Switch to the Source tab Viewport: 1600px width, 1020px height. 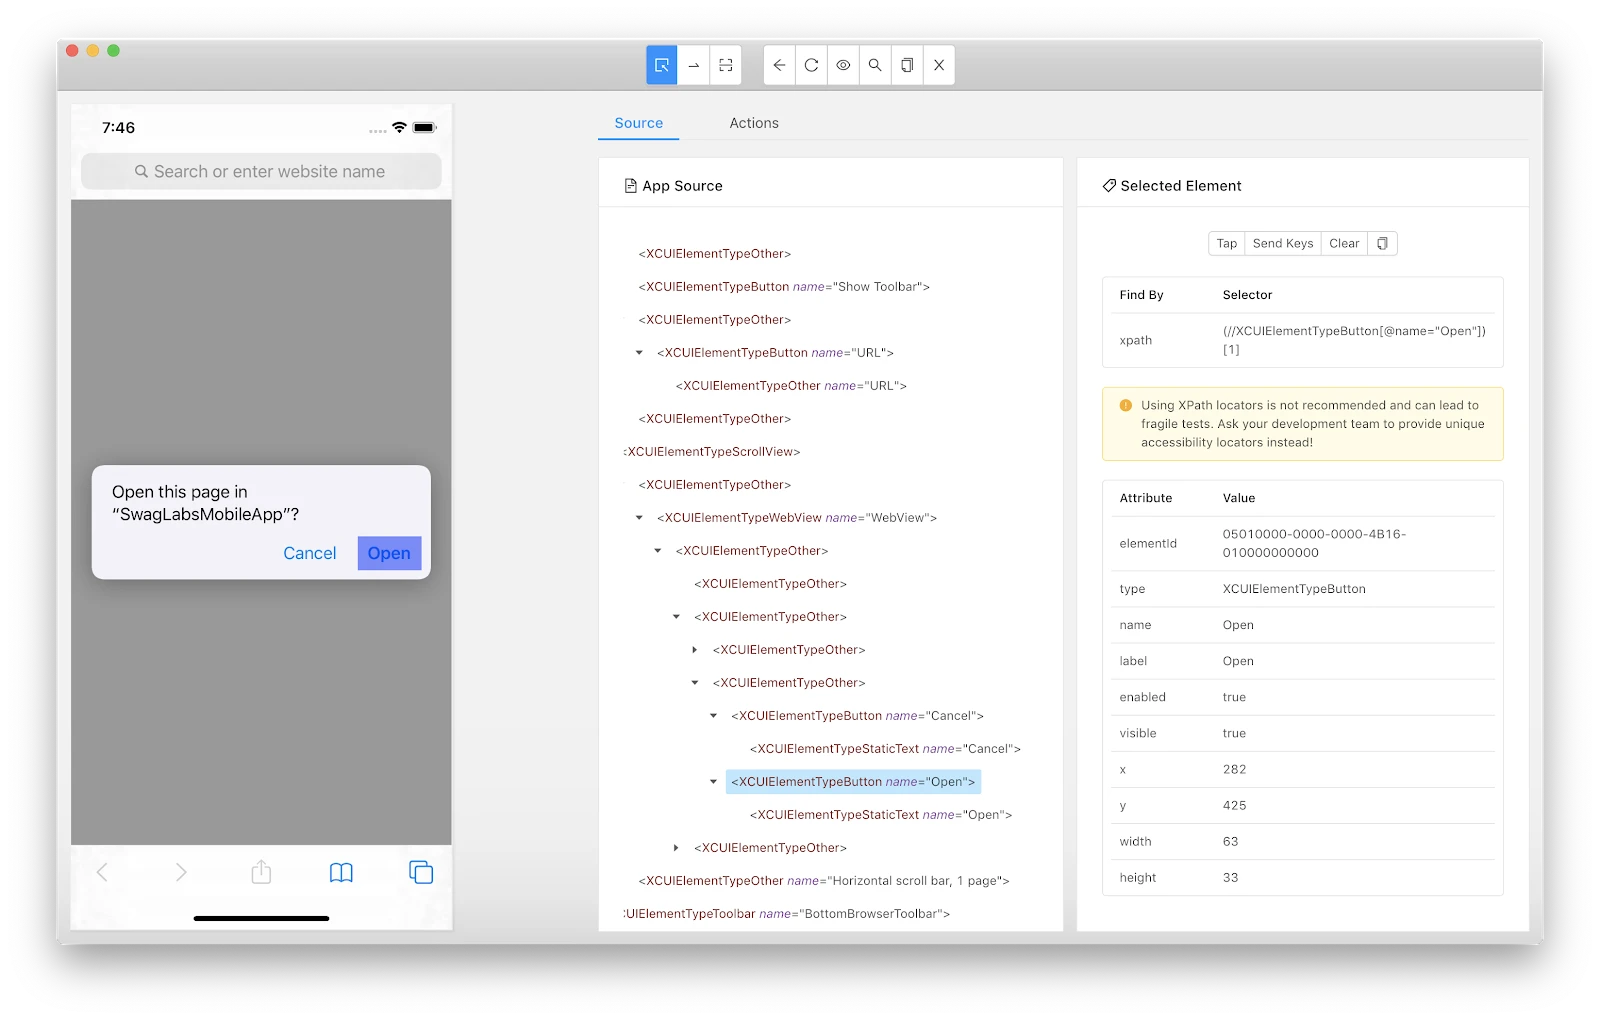point(639,123)
